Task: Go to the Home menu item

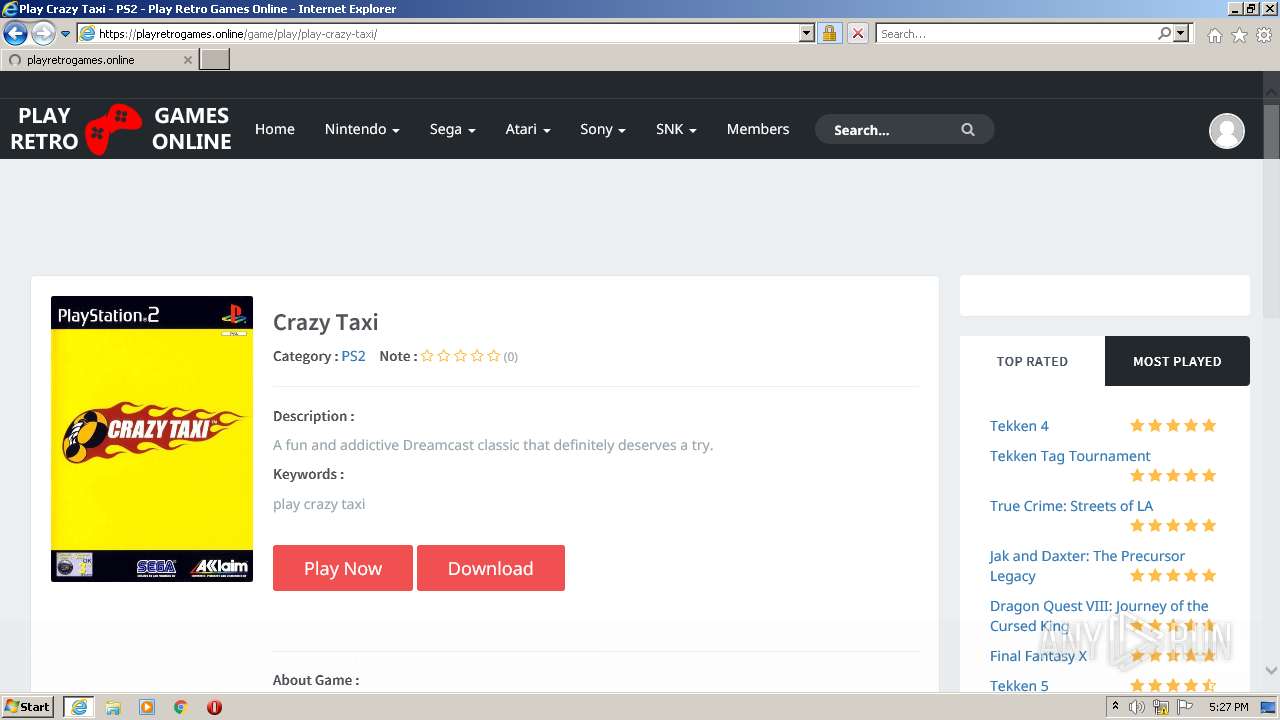Action: (275, 129)
